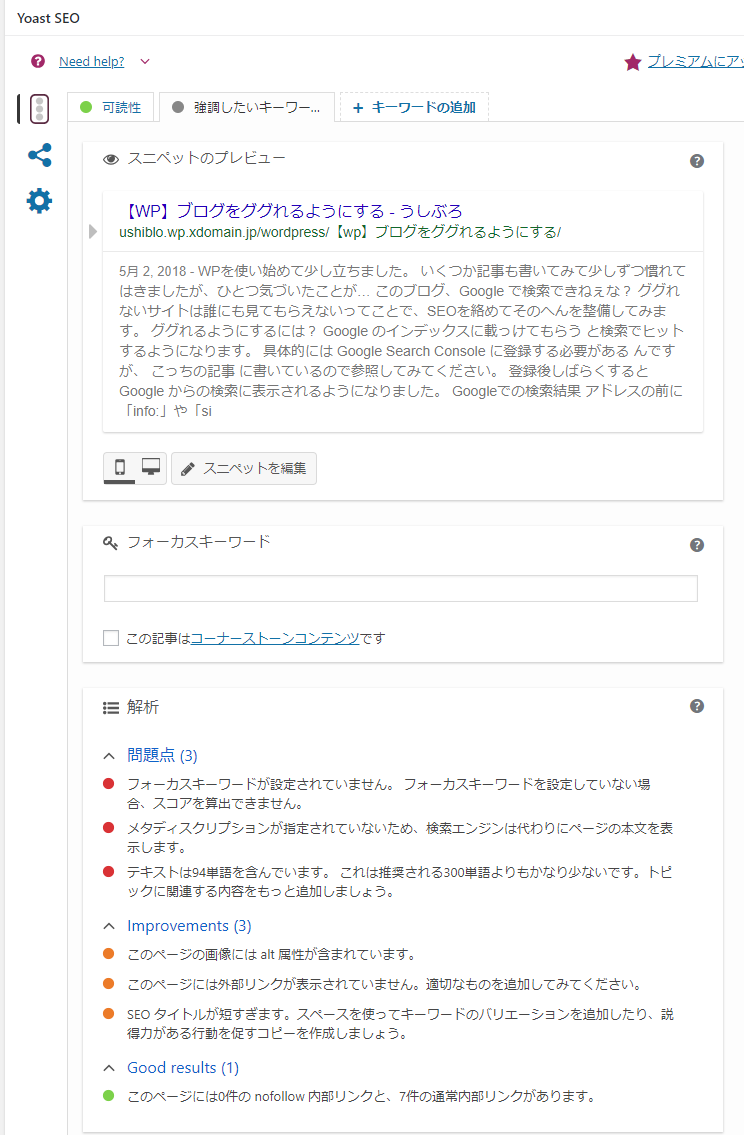Expand the Need help? dropdown chevron
The height and width of the screenshot is (1135, 744).
click(145, 62)
